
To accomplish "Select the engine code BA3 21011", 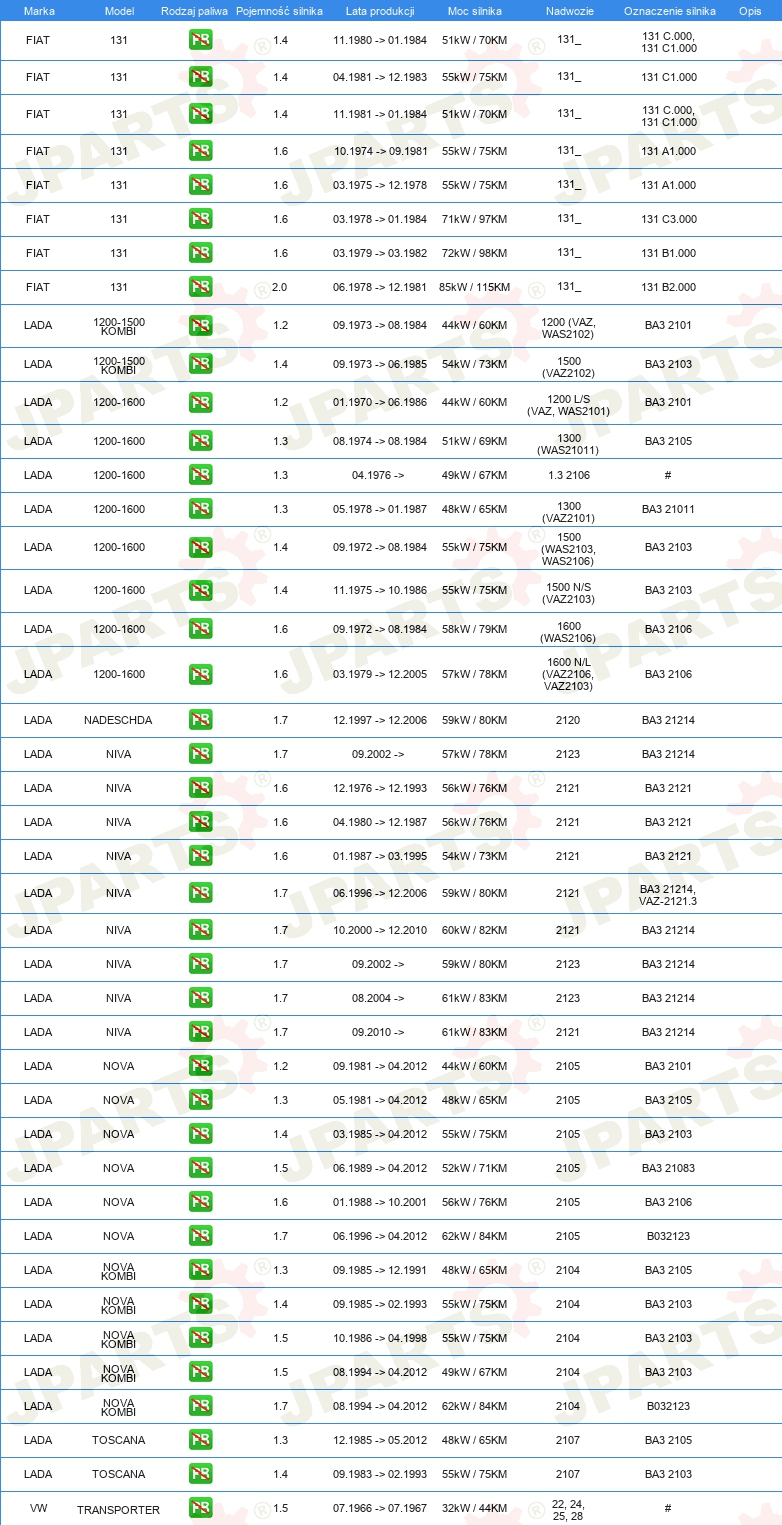I will pos(669,509).
